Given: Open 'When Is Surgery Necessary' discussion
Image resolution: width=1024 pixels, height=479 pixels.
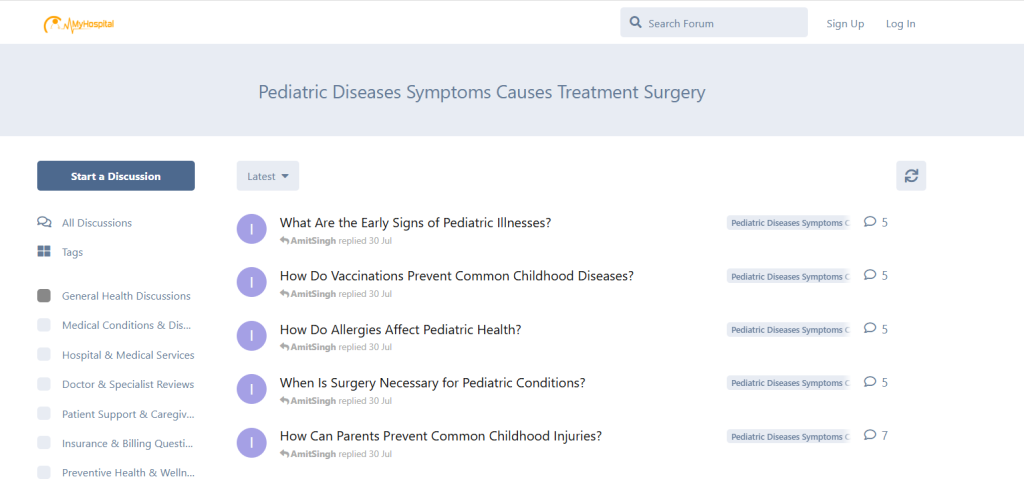Looking at the screenshot, I should pyautogui.click(x=432, y=383).
